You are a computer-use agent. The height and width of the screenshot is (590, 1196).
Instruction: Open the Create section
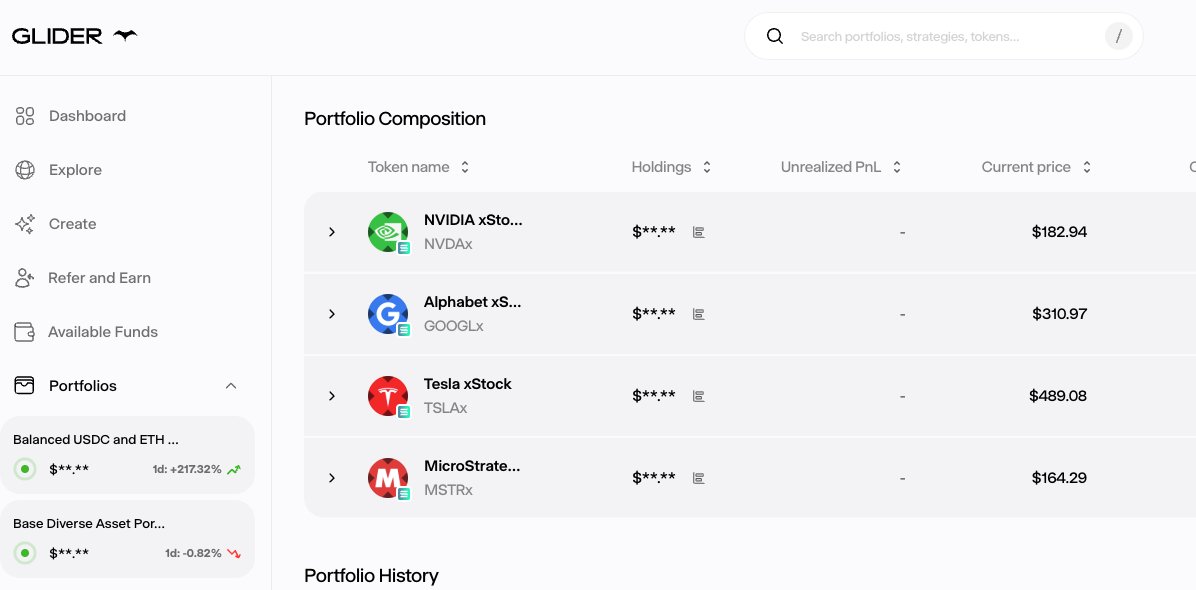pyautogui.click(x=72, y=224)
